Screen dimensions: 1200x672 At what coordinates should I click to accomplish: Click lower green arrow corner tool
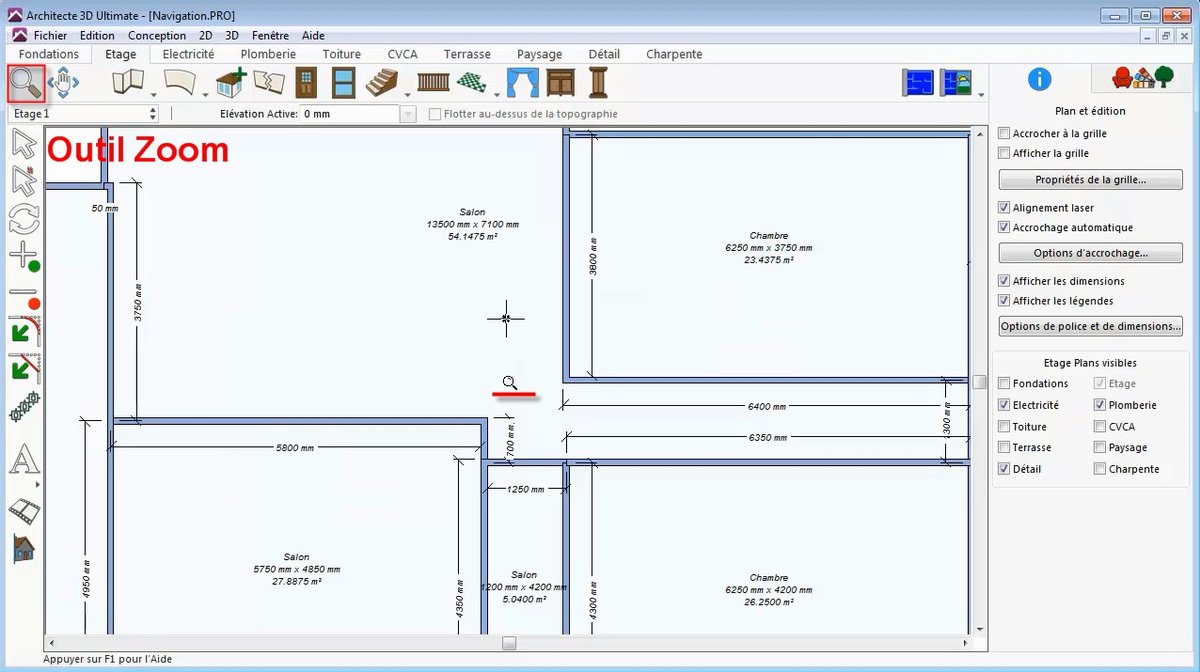tap(24, 367)
